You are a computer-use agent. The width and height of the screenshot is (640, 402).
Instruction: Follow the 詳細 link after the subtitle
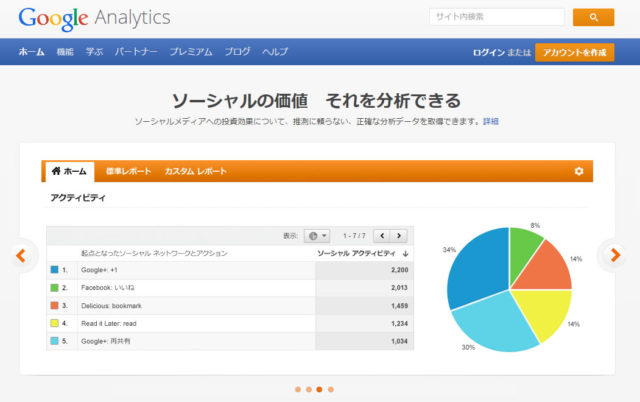(x=491, y=121)
